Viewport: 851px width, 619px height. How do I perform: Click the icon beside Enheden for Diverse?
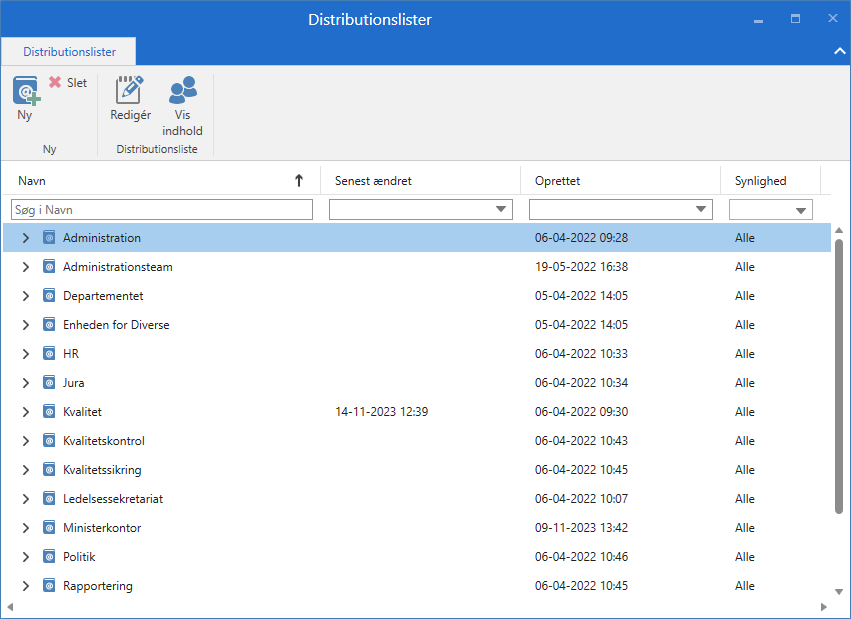coord(49,324)
